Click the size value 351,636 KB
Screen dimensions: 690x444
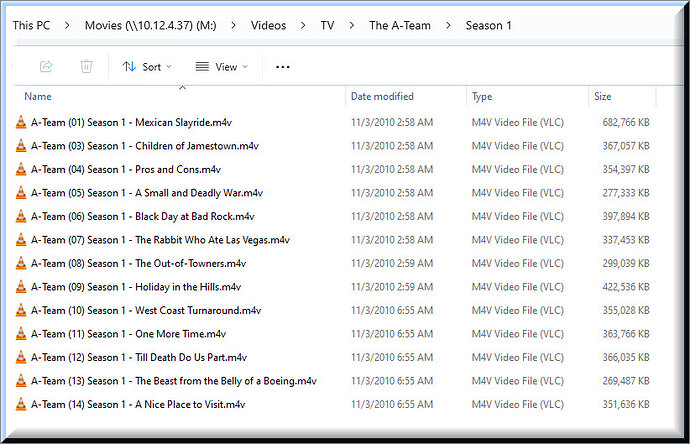[x=626, y=404]
